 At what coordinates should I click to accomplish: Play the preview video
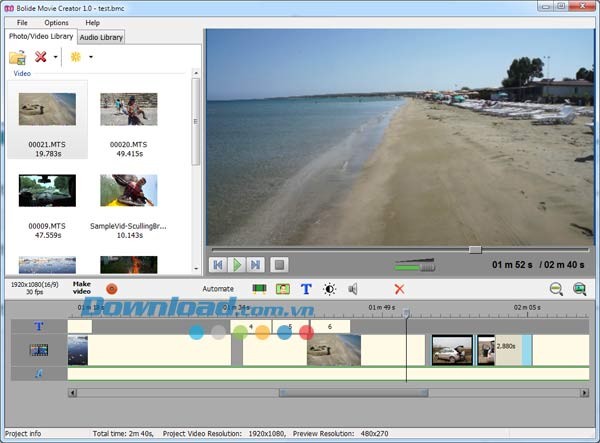237,265
